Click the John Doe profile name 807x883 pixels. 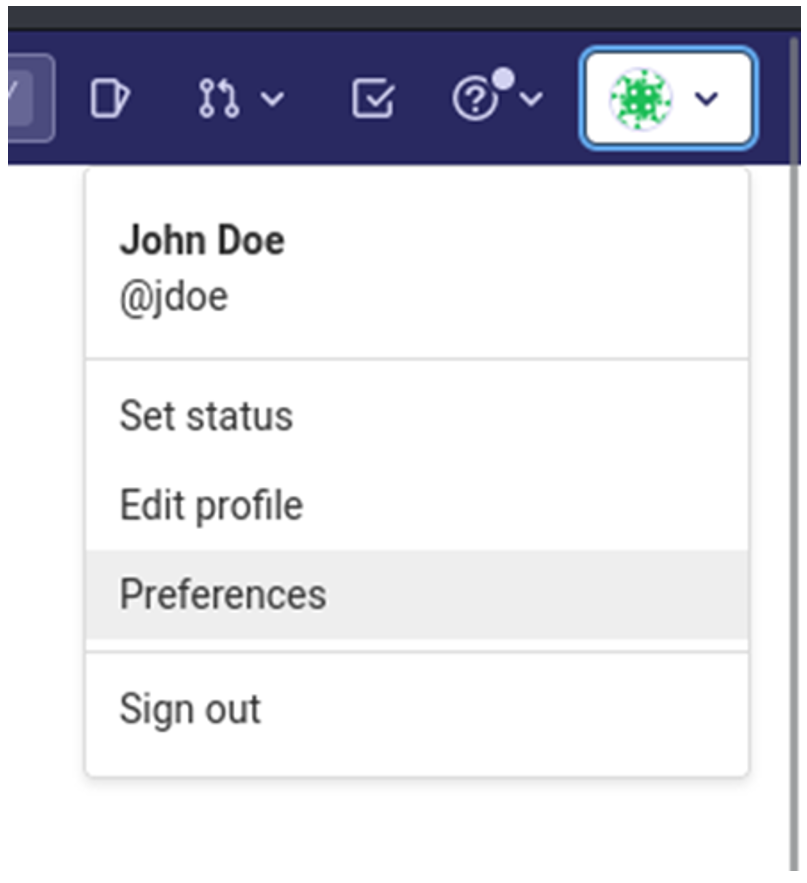point(202,241)
